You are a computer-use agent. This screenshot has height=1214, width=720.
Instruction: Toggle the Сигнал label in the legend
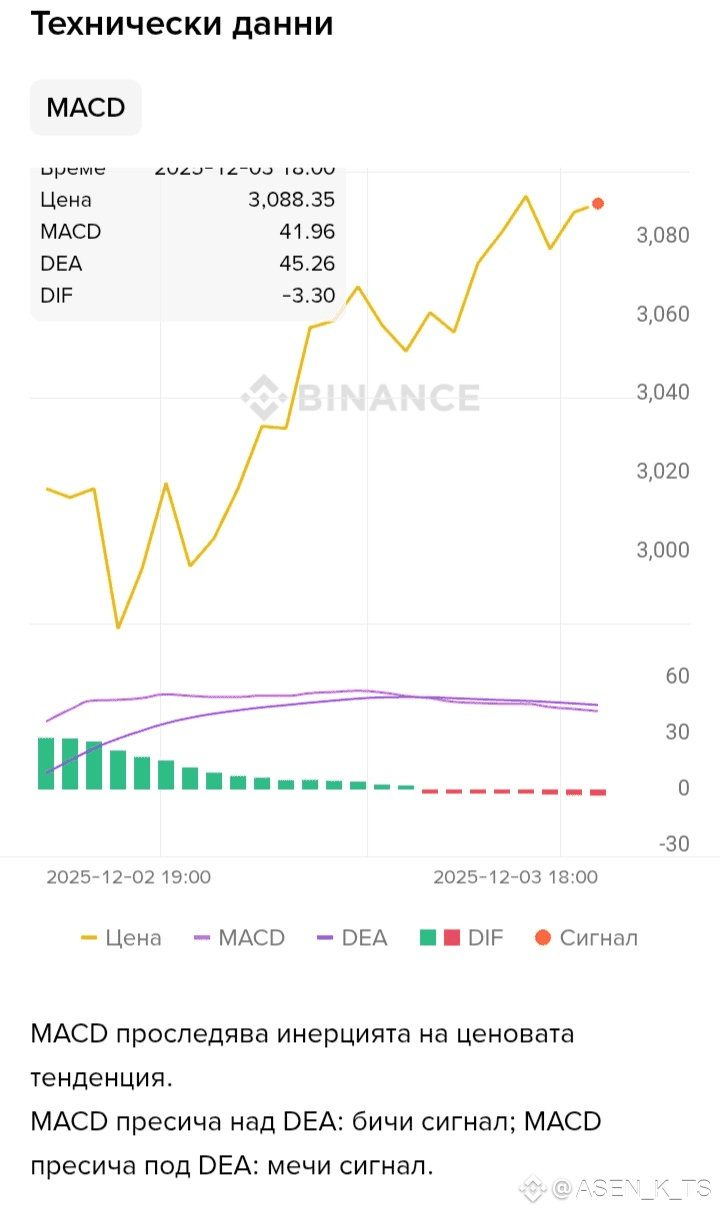[598, 938]
